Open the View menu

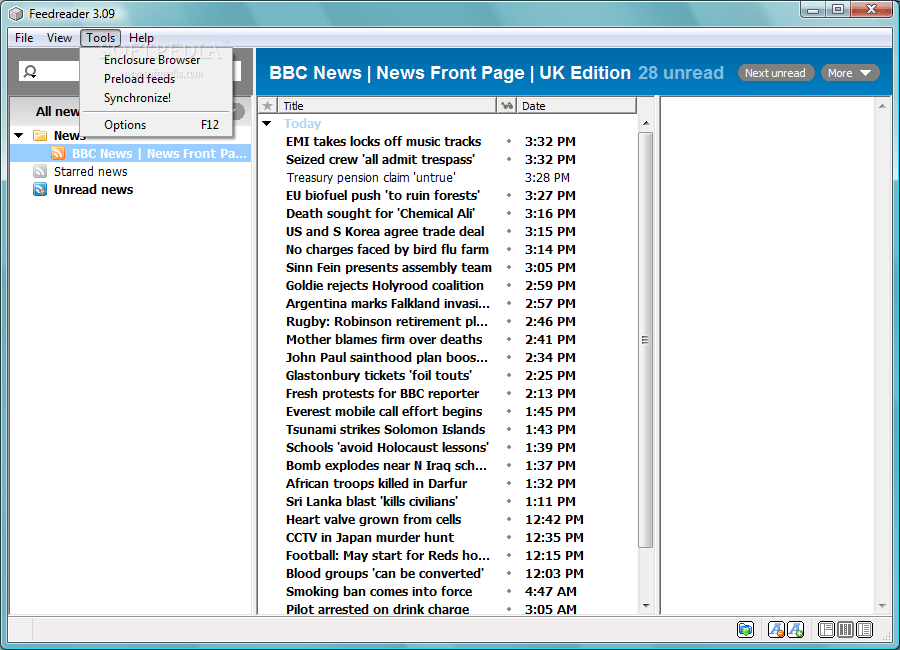pos(59,38)
